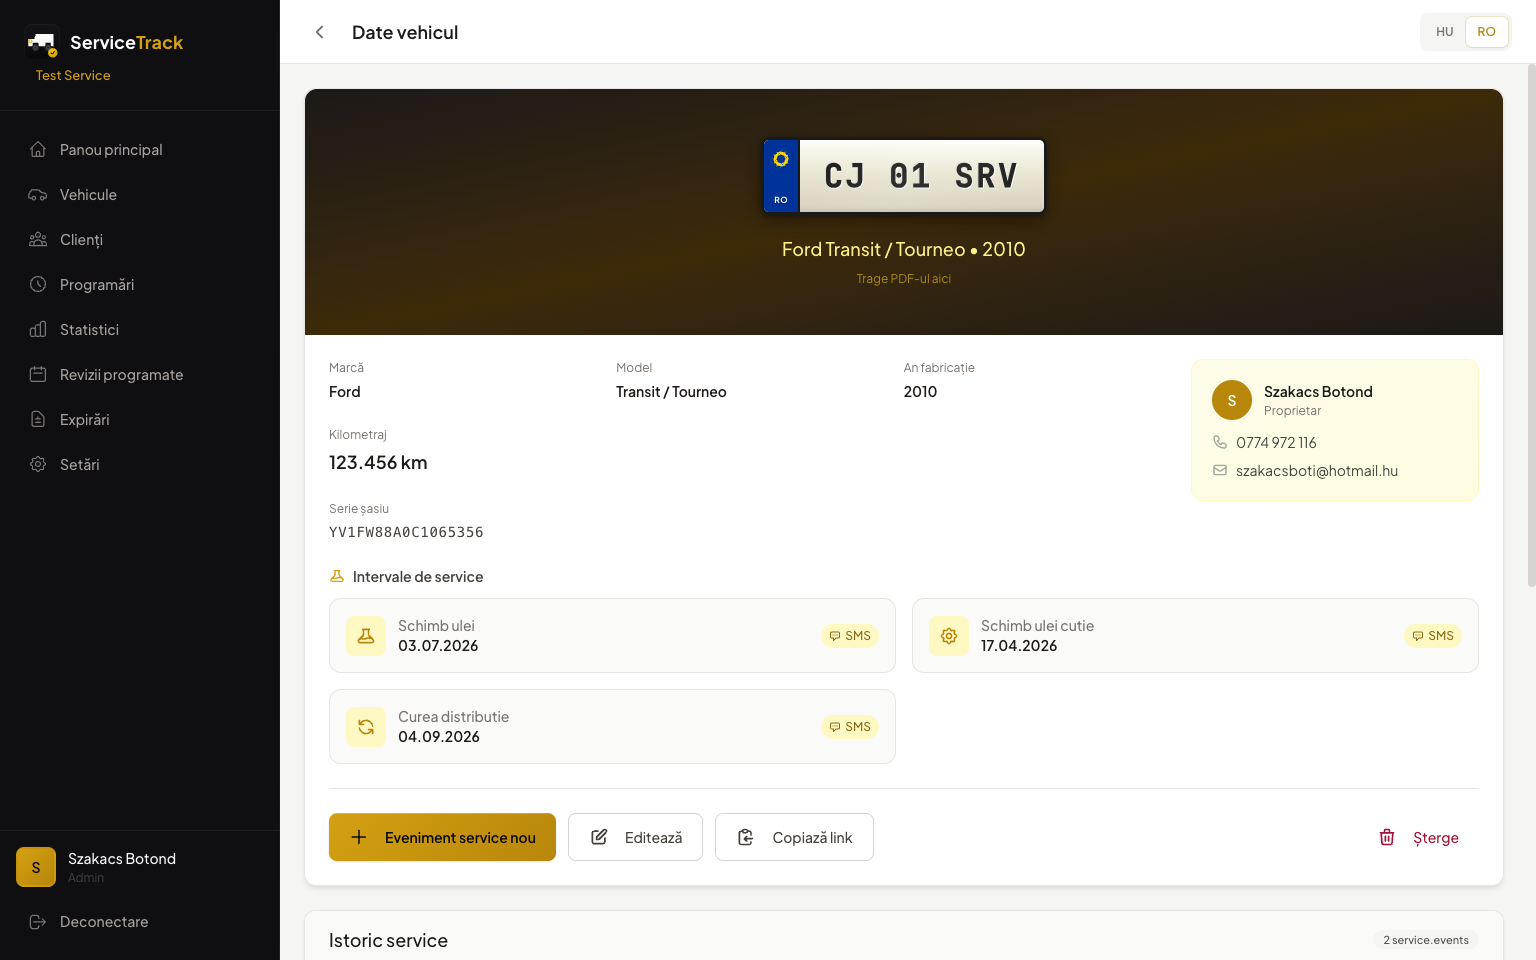Click the oil change flask icon
The height and width of the screenshot is (960, 1536).
pos(366,636)
